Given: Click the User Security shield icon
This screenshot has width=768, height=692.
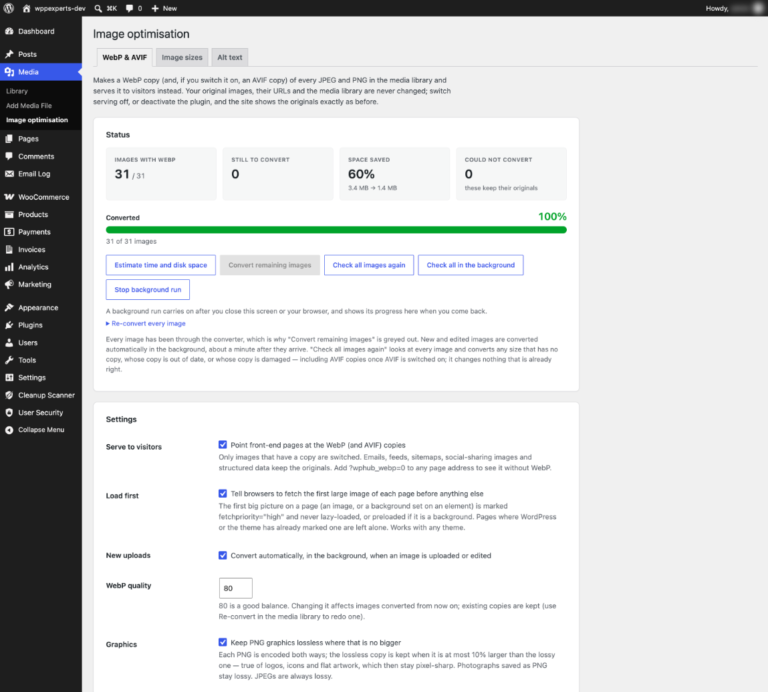Looking at the screenshot, I should (9, 412).
